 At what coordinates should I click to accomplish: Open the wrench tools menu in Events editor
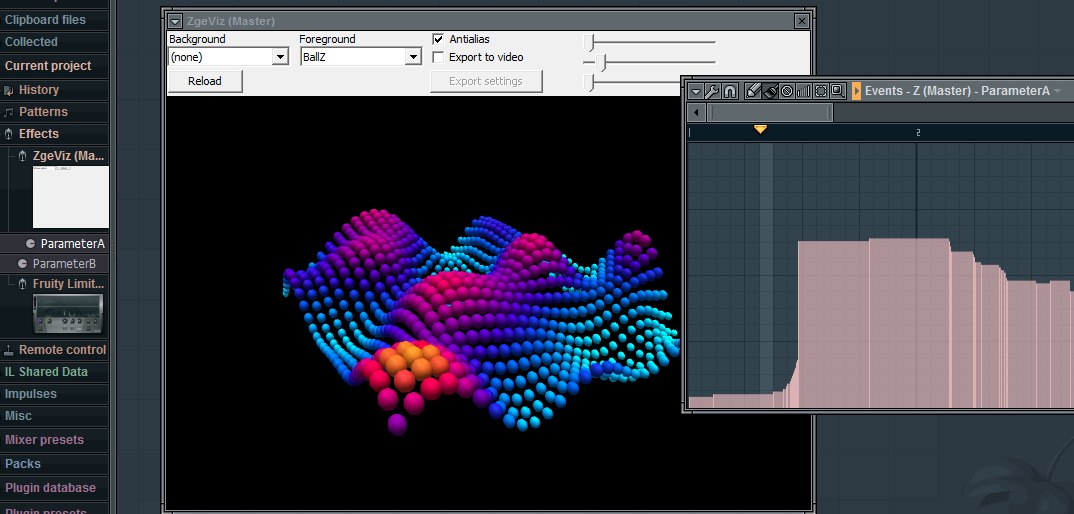712,91
